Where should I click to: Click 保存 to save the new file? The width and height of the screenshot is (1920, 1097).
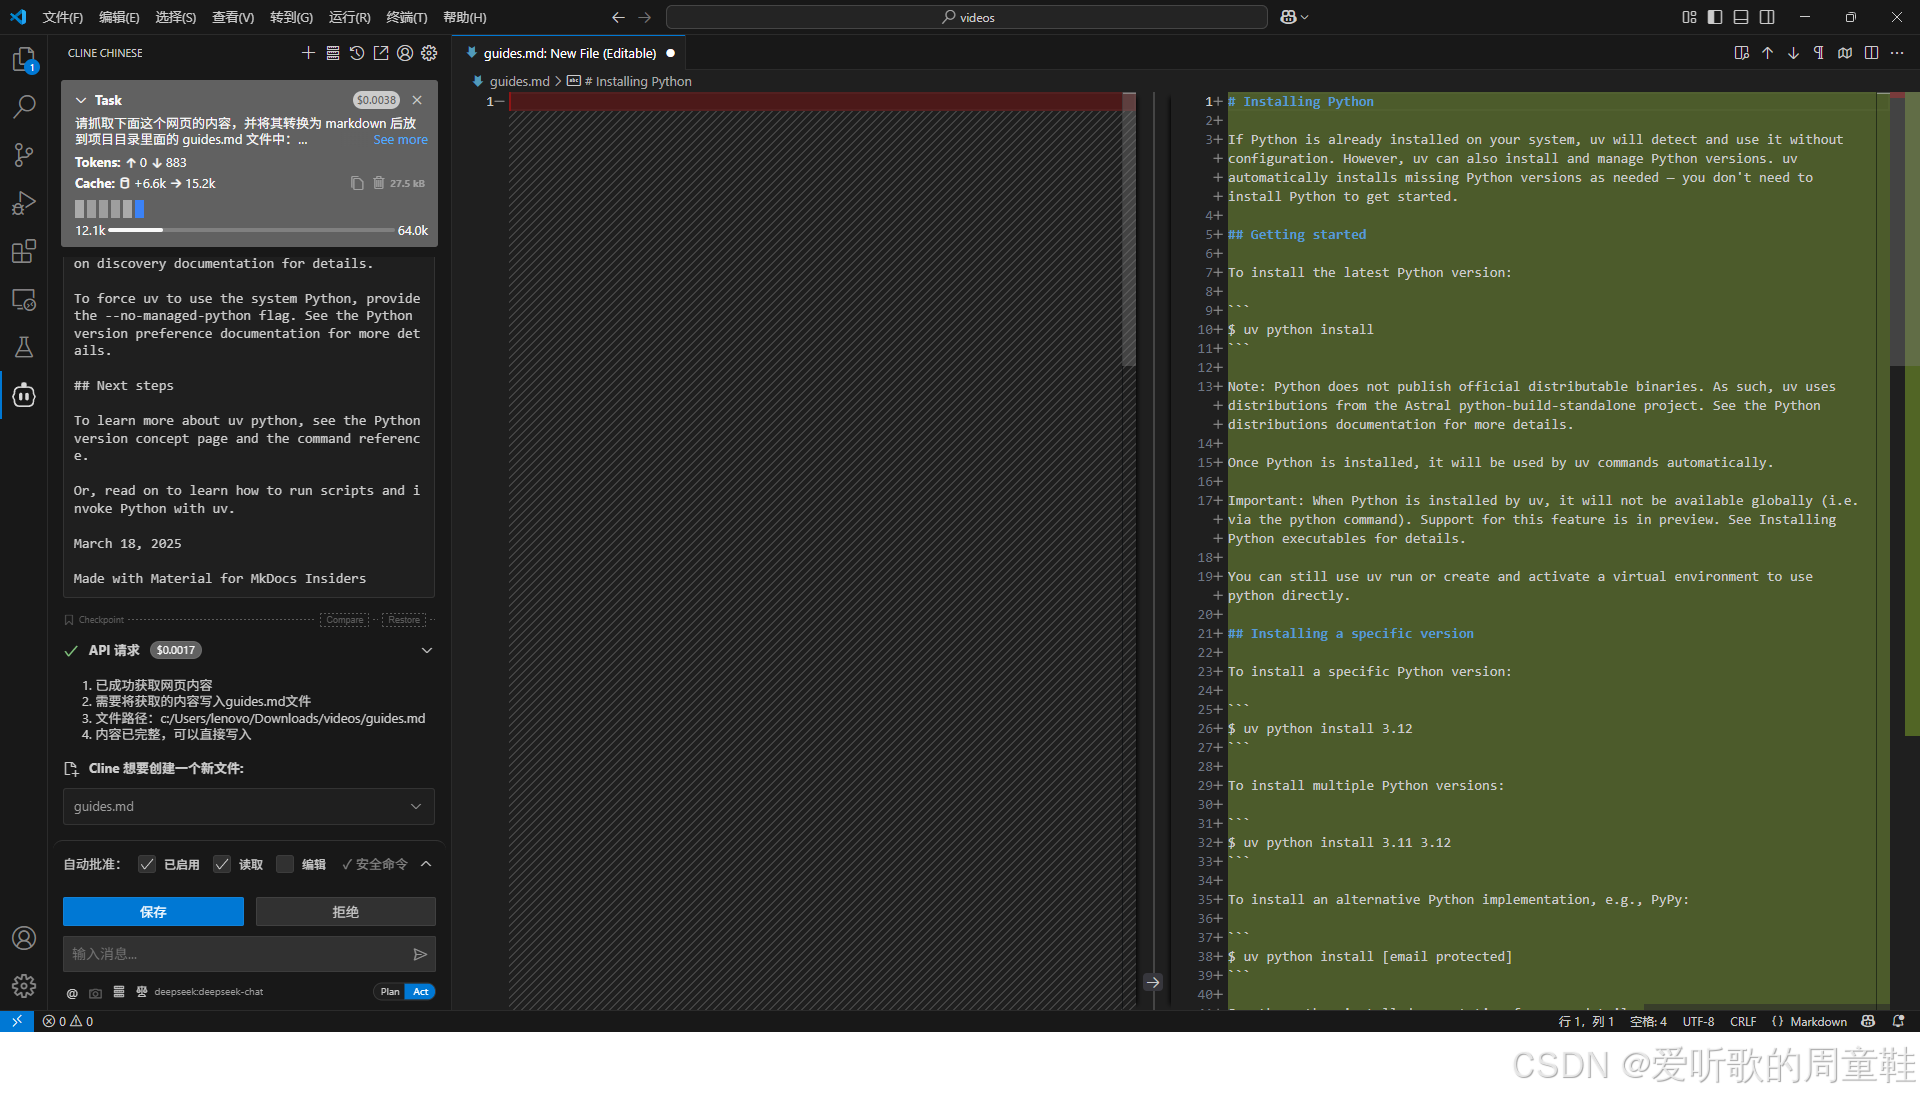(153, 912)
